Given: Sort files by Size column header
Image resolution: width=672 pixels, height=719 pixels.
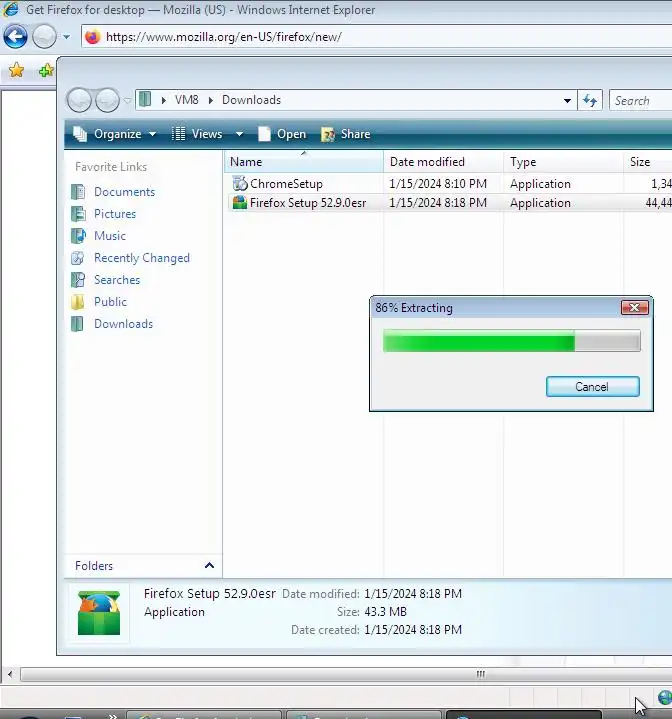Looking at the screenshot, I should pos(648,162).
